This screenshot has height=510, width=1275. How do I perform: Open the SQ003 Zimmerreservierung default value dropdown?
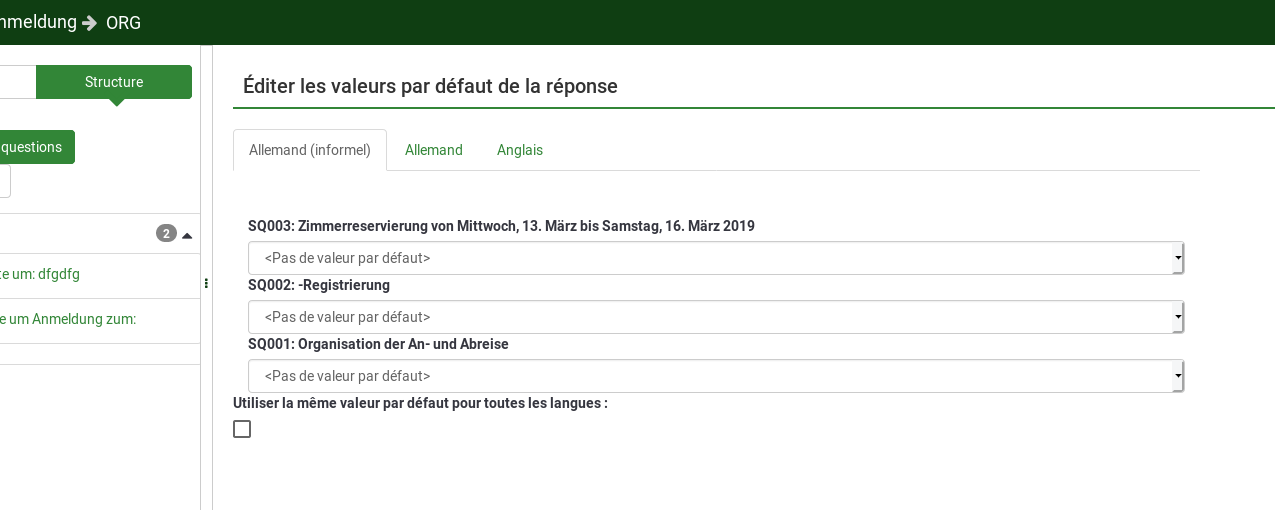[x=715, y=258]
